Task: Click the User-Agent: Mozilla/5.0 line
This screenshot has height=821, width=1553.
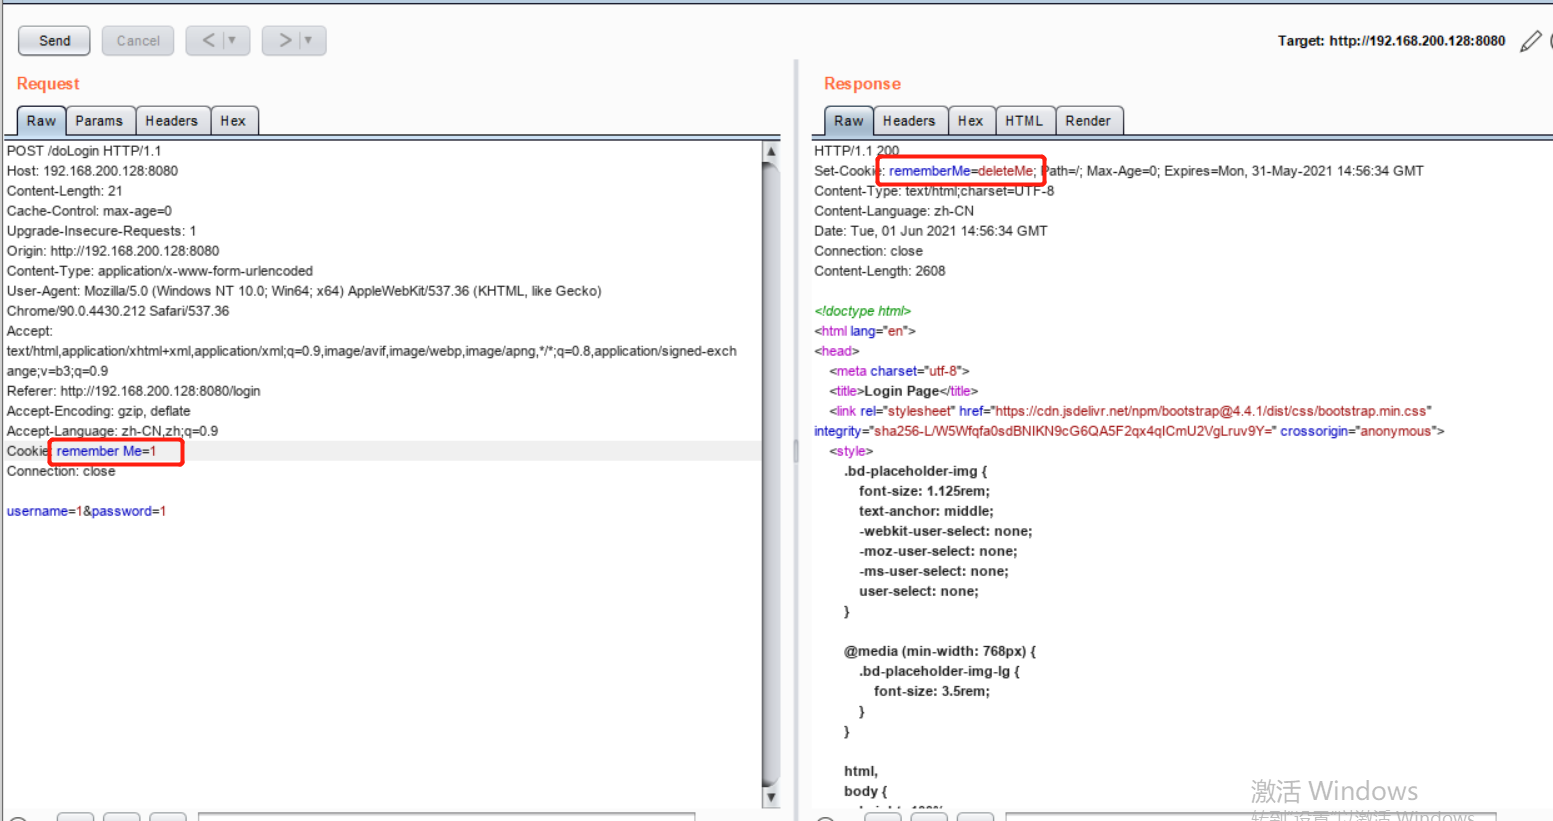Action: tap(304, 291)
